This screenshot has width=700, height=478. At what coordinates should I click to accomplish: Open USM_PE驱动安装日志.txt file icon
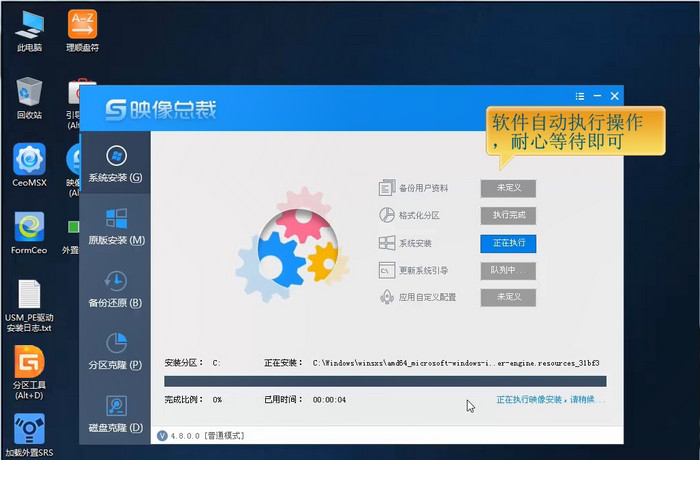[x=29, y=306]
